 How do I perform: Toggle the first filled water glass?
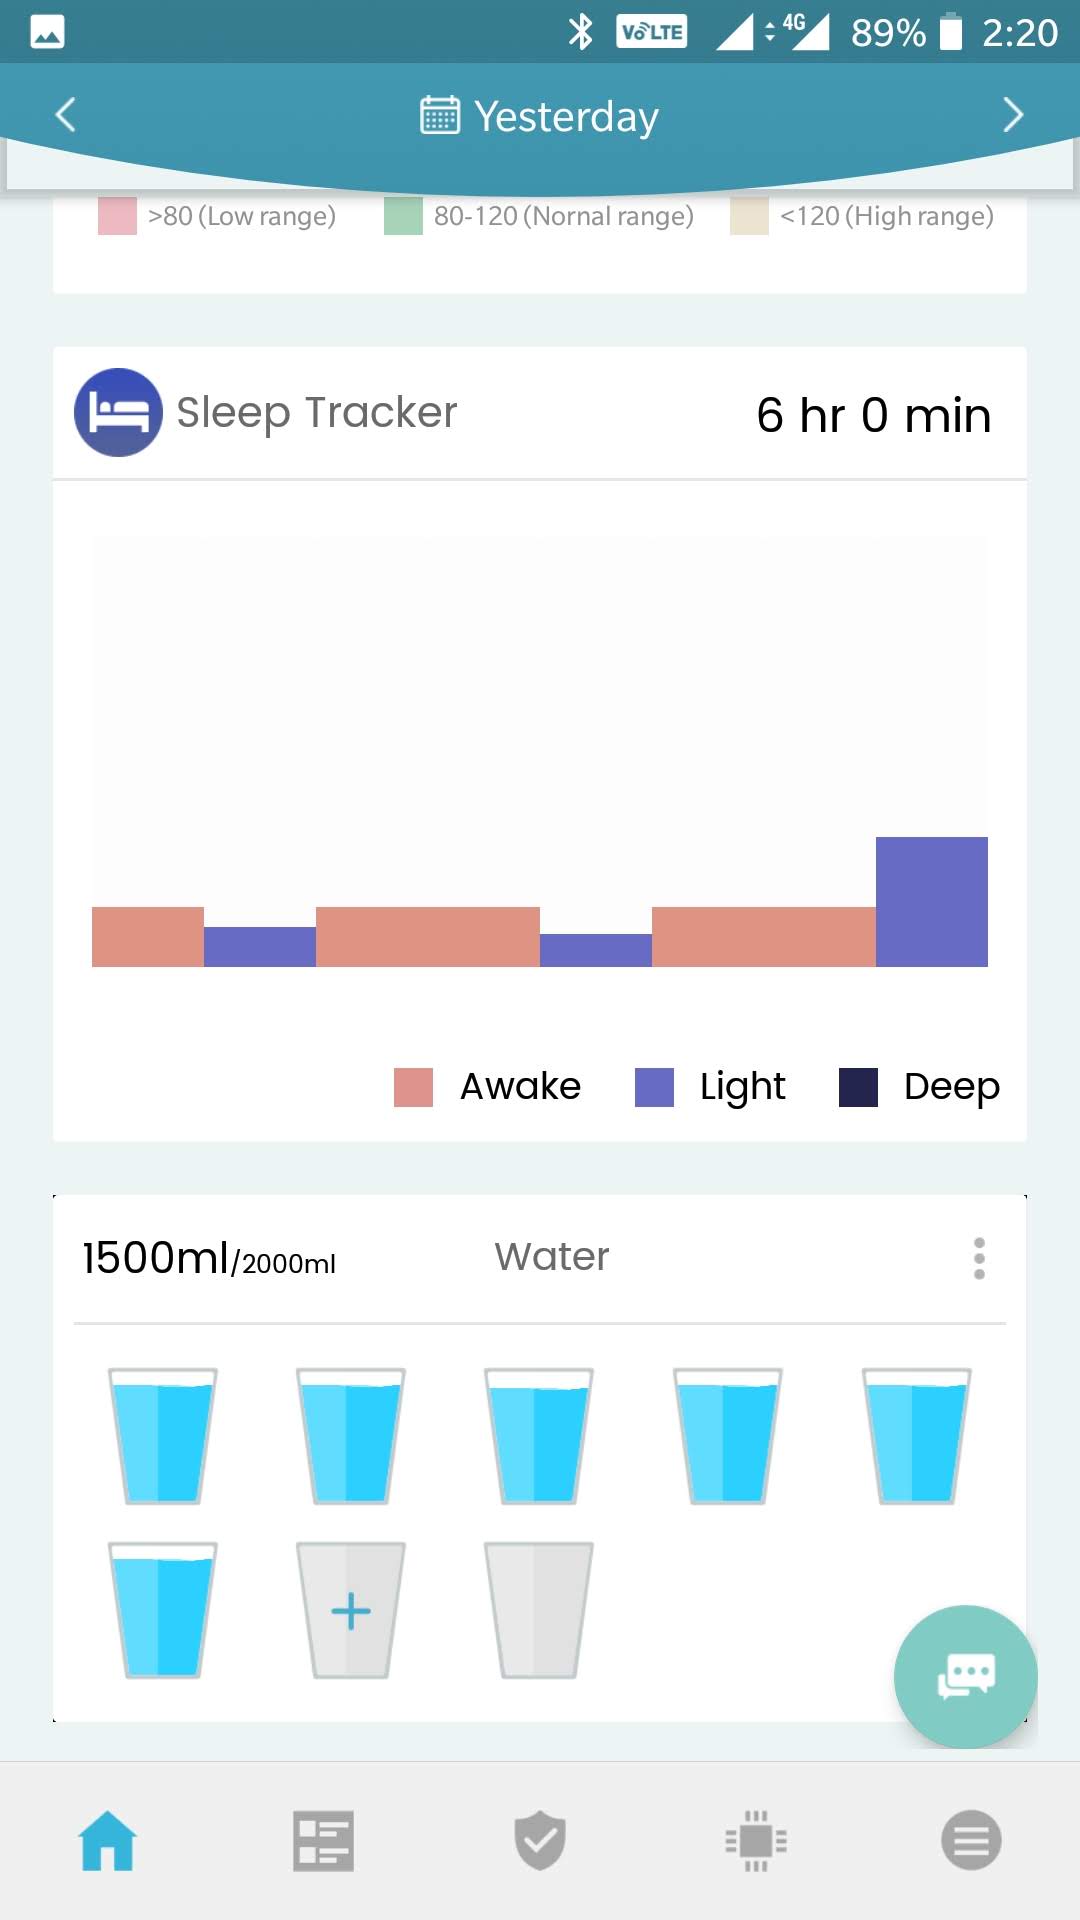pyautogui.click(x=163, y=1436)
